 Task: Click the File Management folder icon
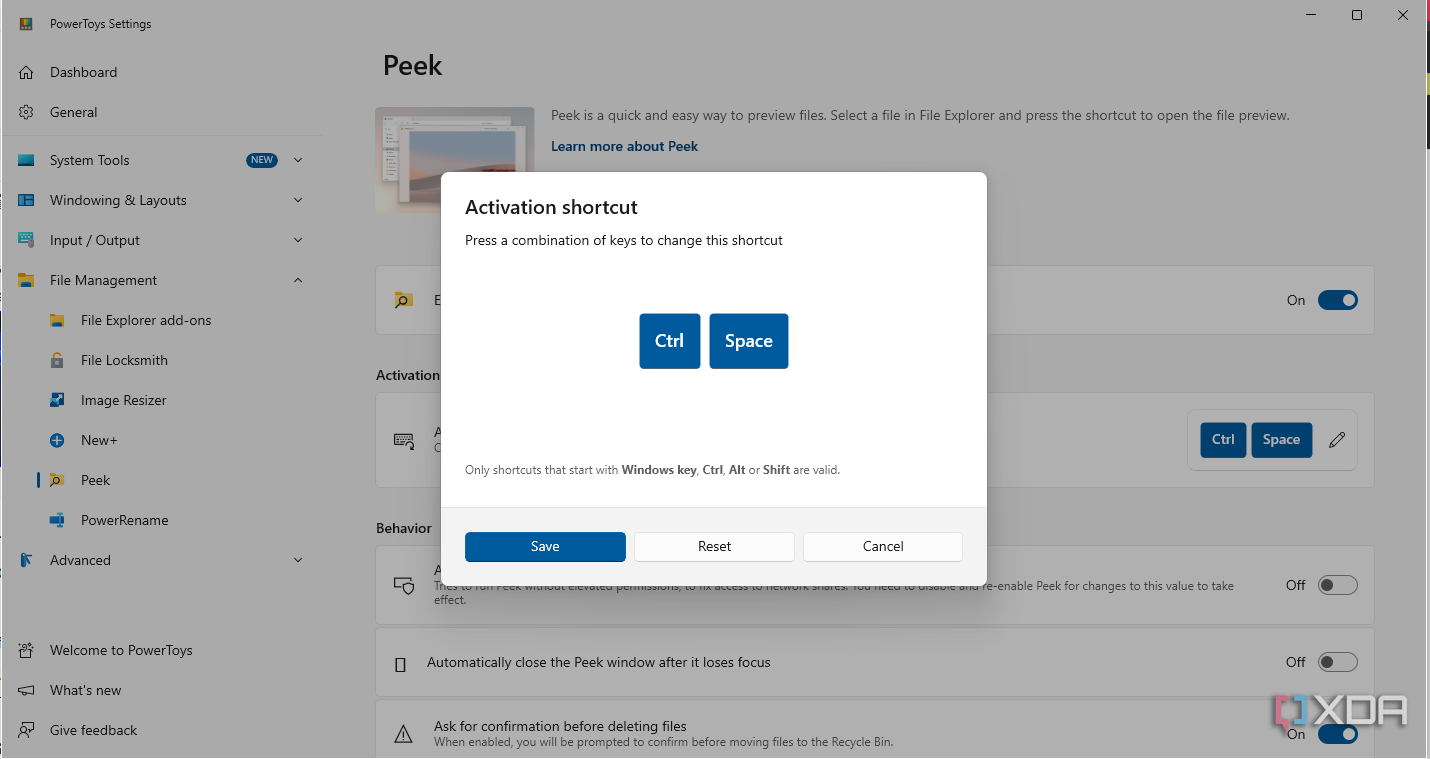pyautogui.click(x=27, y=280)
